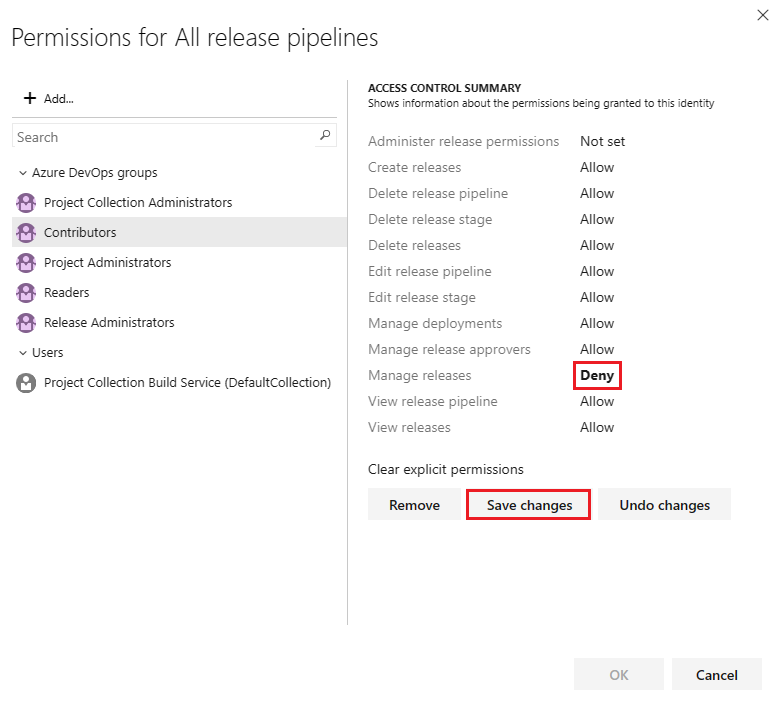
Task: Change the Create releases Allow permission
Action: [597, 167]
